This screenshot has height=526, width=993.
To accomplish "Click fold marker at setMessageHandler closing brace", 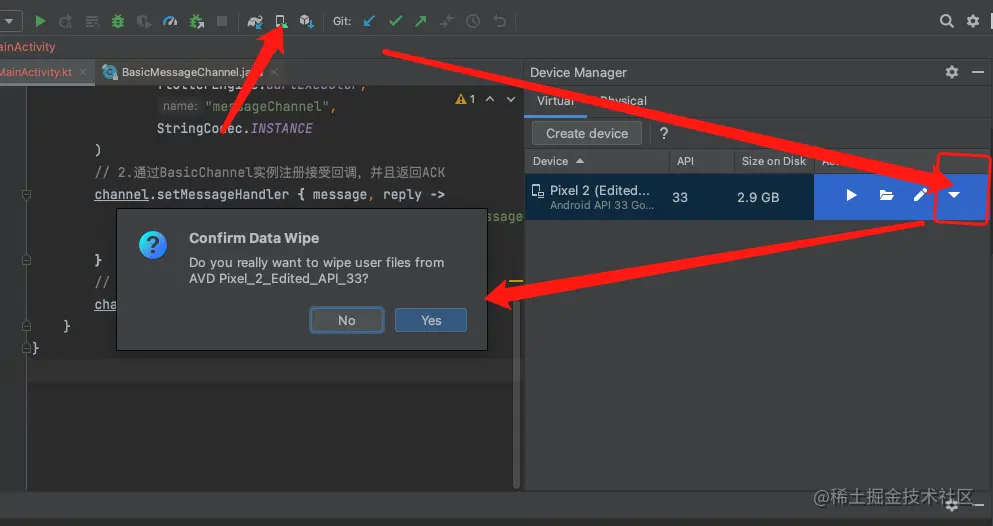I will tap(27, 260).
